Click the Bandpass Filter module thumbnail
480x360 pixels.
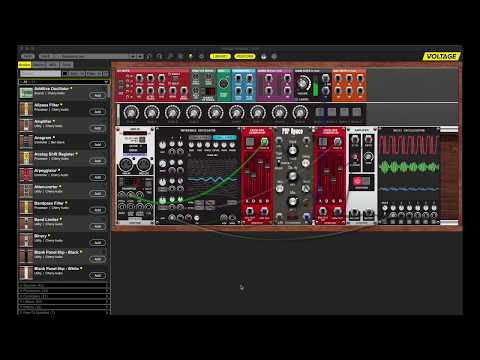pos(26,207)
